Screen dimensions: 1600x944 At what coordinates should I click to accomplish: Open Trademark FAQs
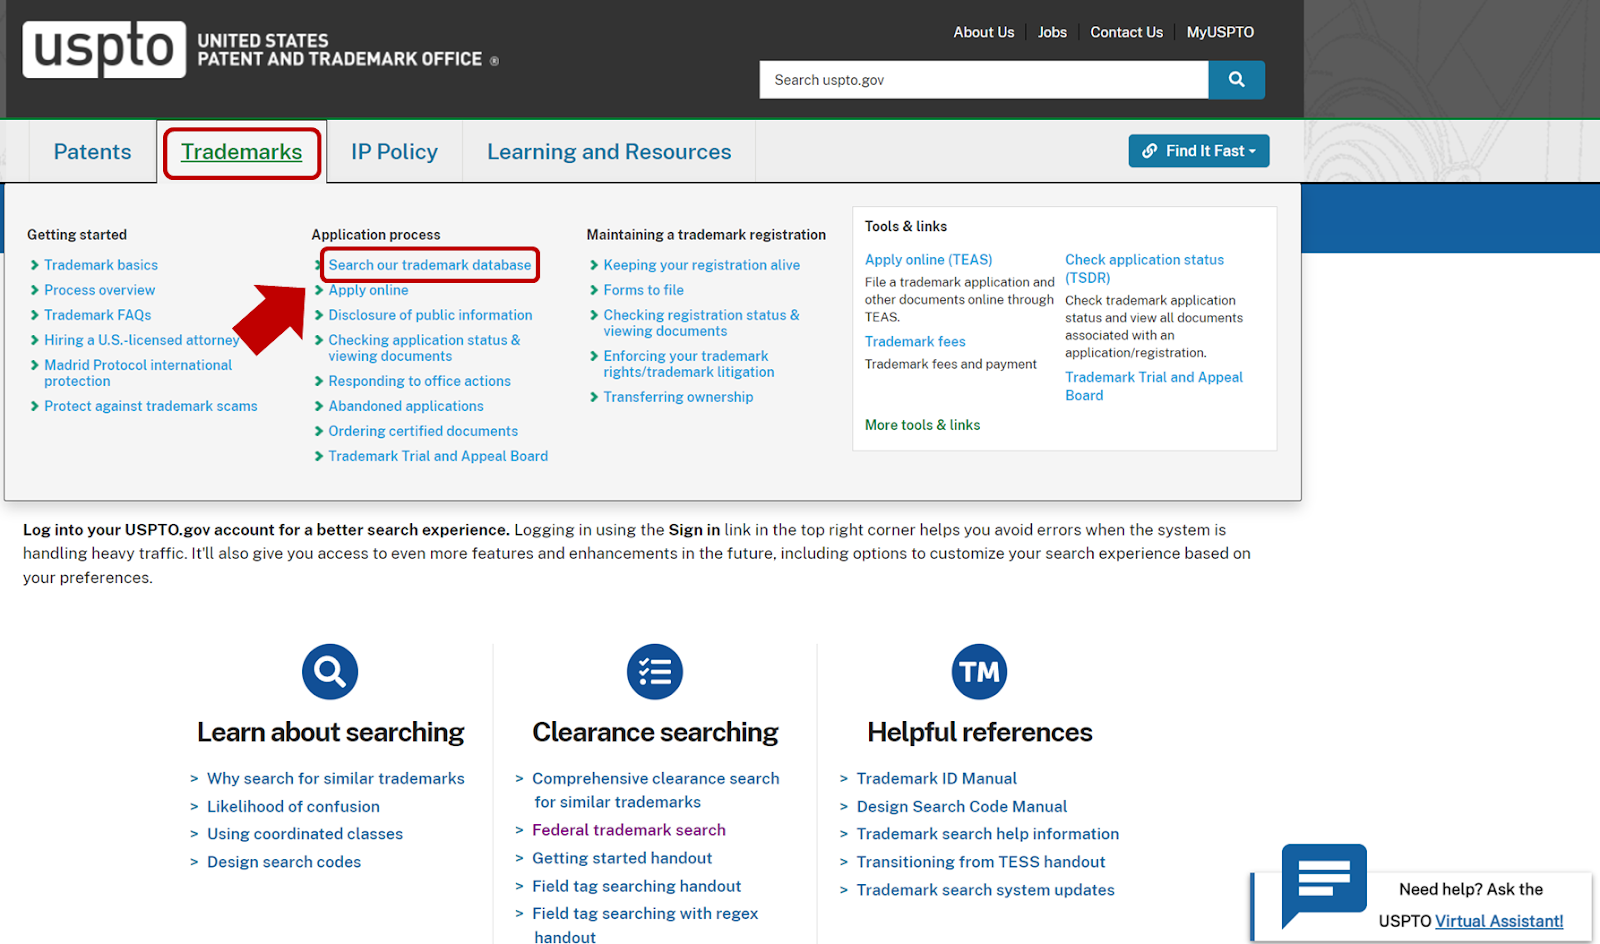click(x=98, y=315)
